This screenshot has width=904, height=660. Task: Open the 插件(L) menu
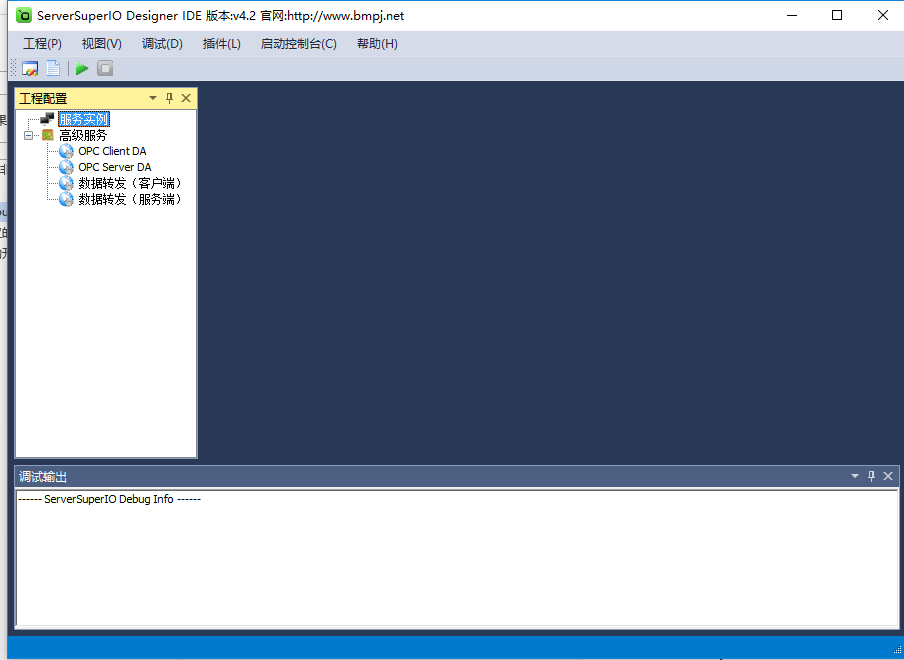pyautogui.click(x=221, y=44)
